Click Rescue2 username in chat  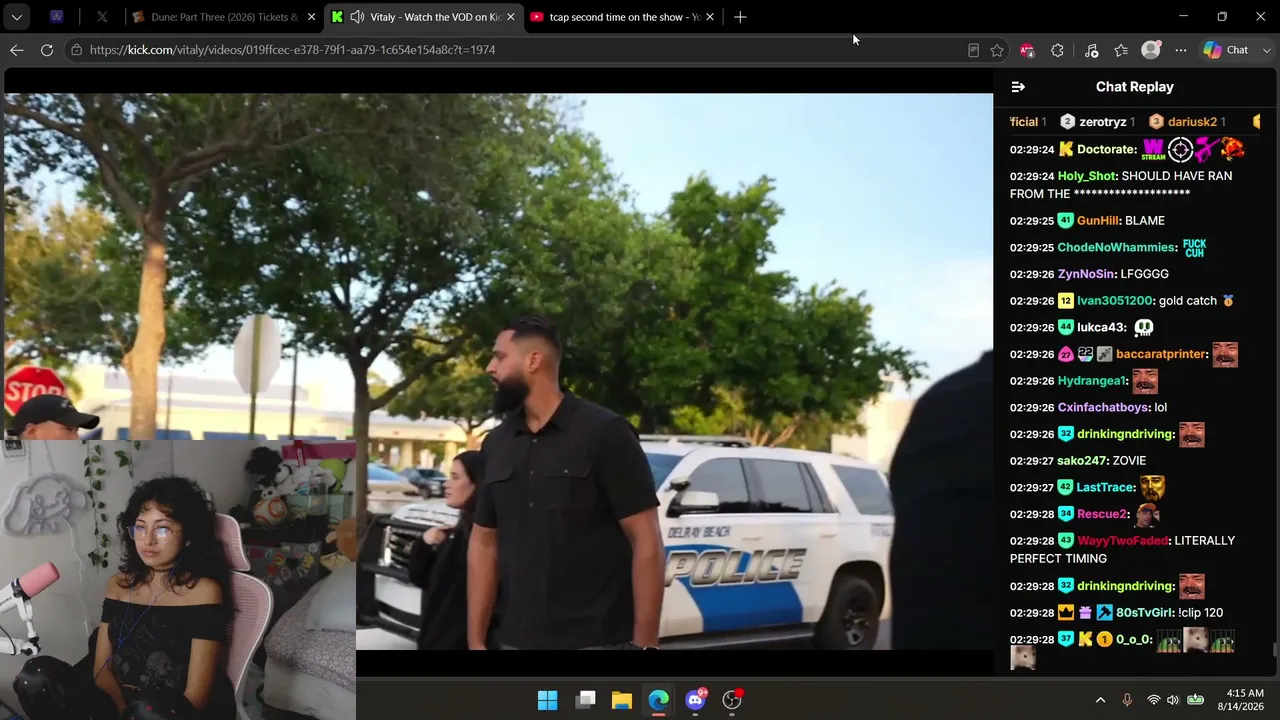[1102, 514]
